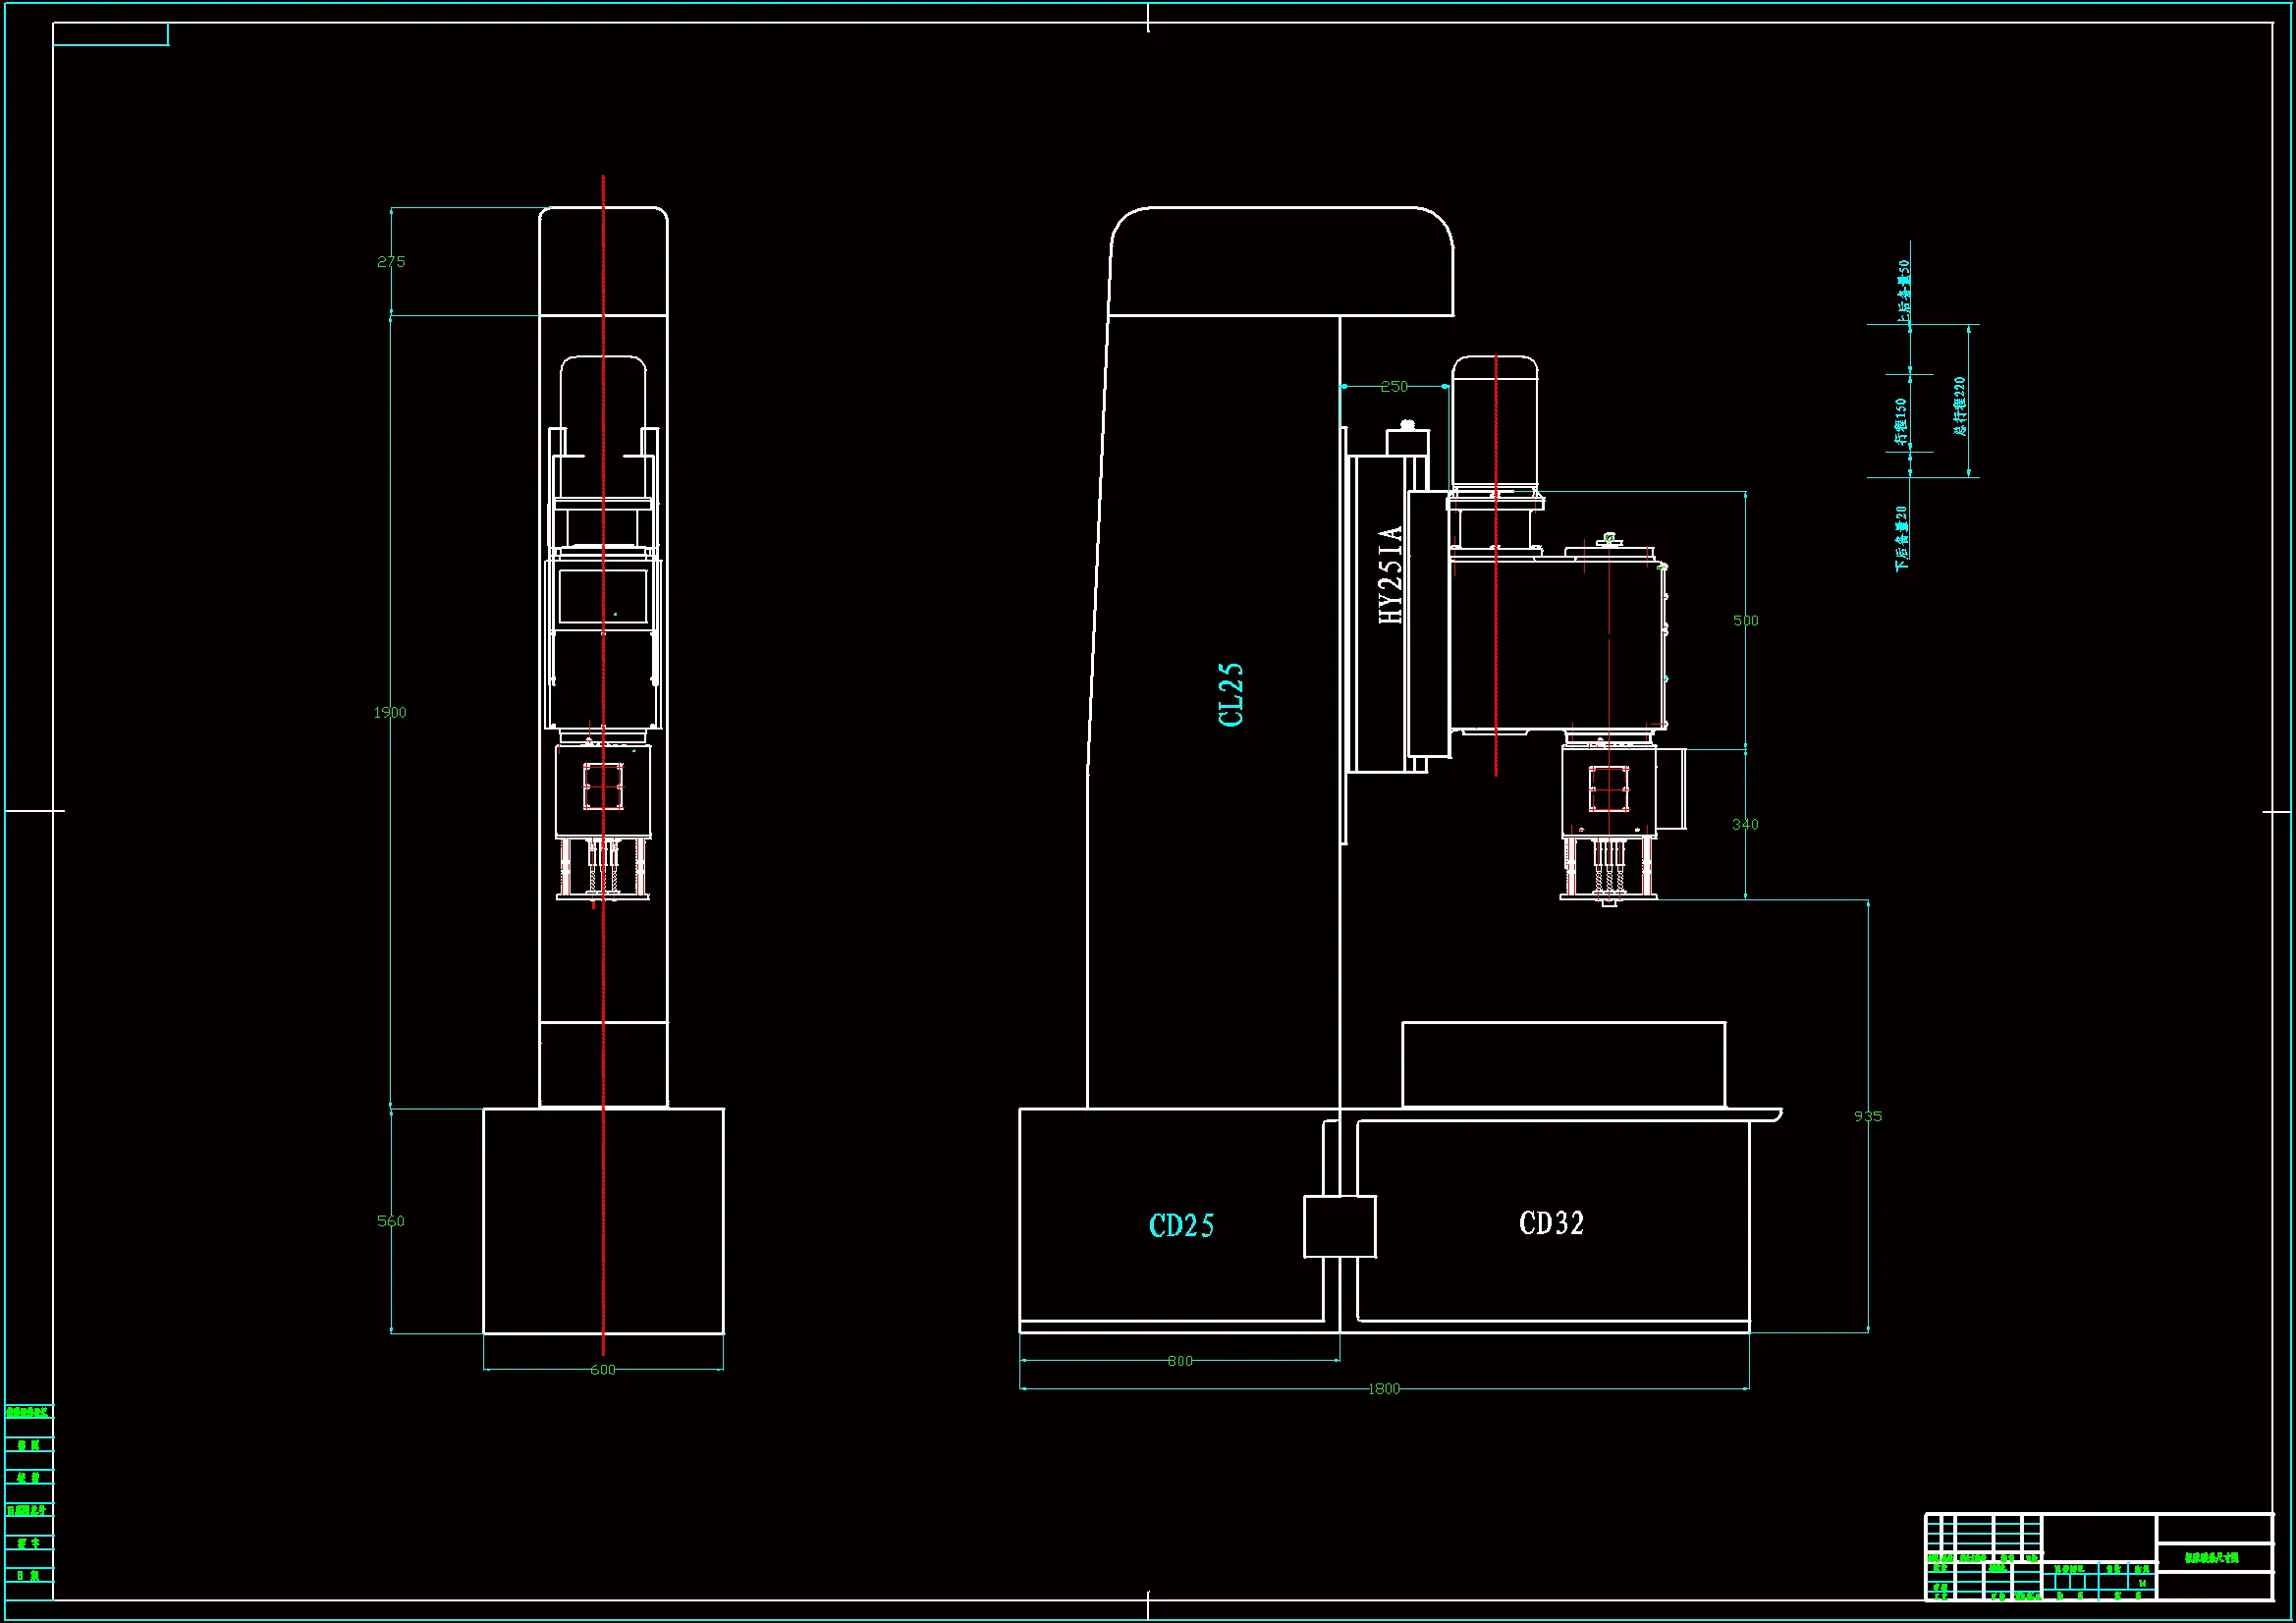2296x1623 pixels.
Task: Click the 日期 cell in left revision strip
Action: click(29, 1576)
